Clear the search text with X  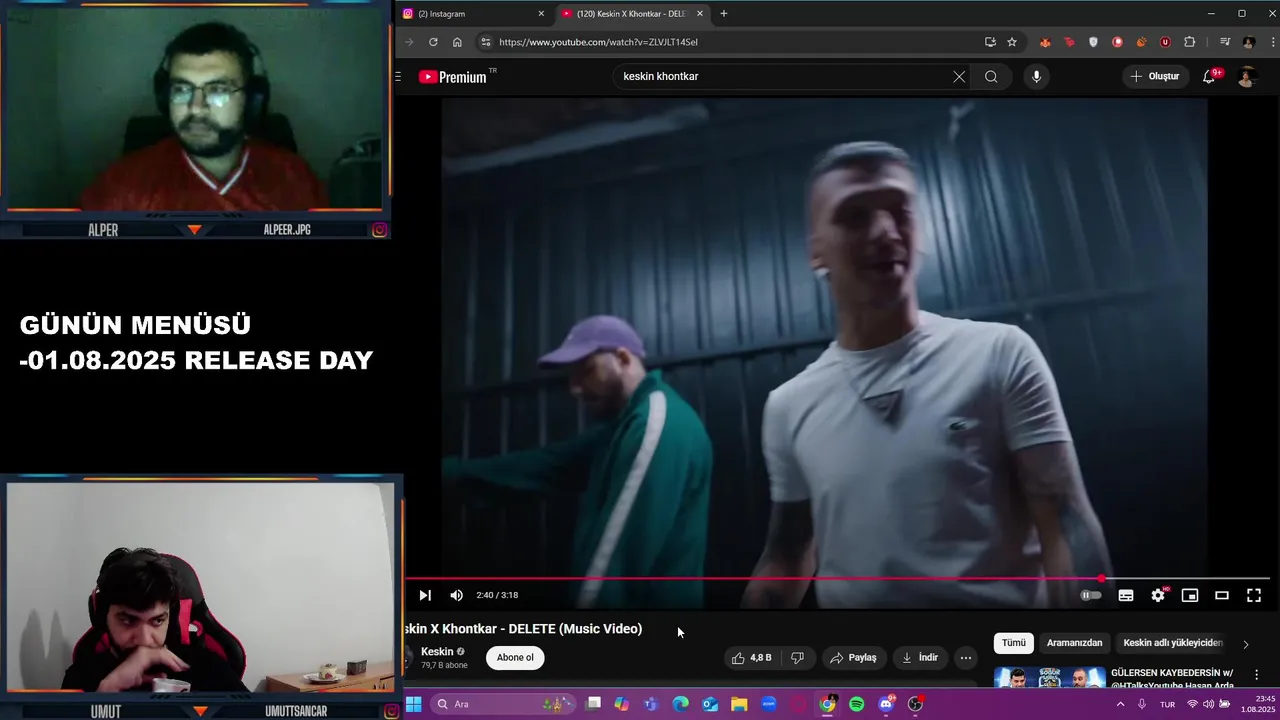959,76
